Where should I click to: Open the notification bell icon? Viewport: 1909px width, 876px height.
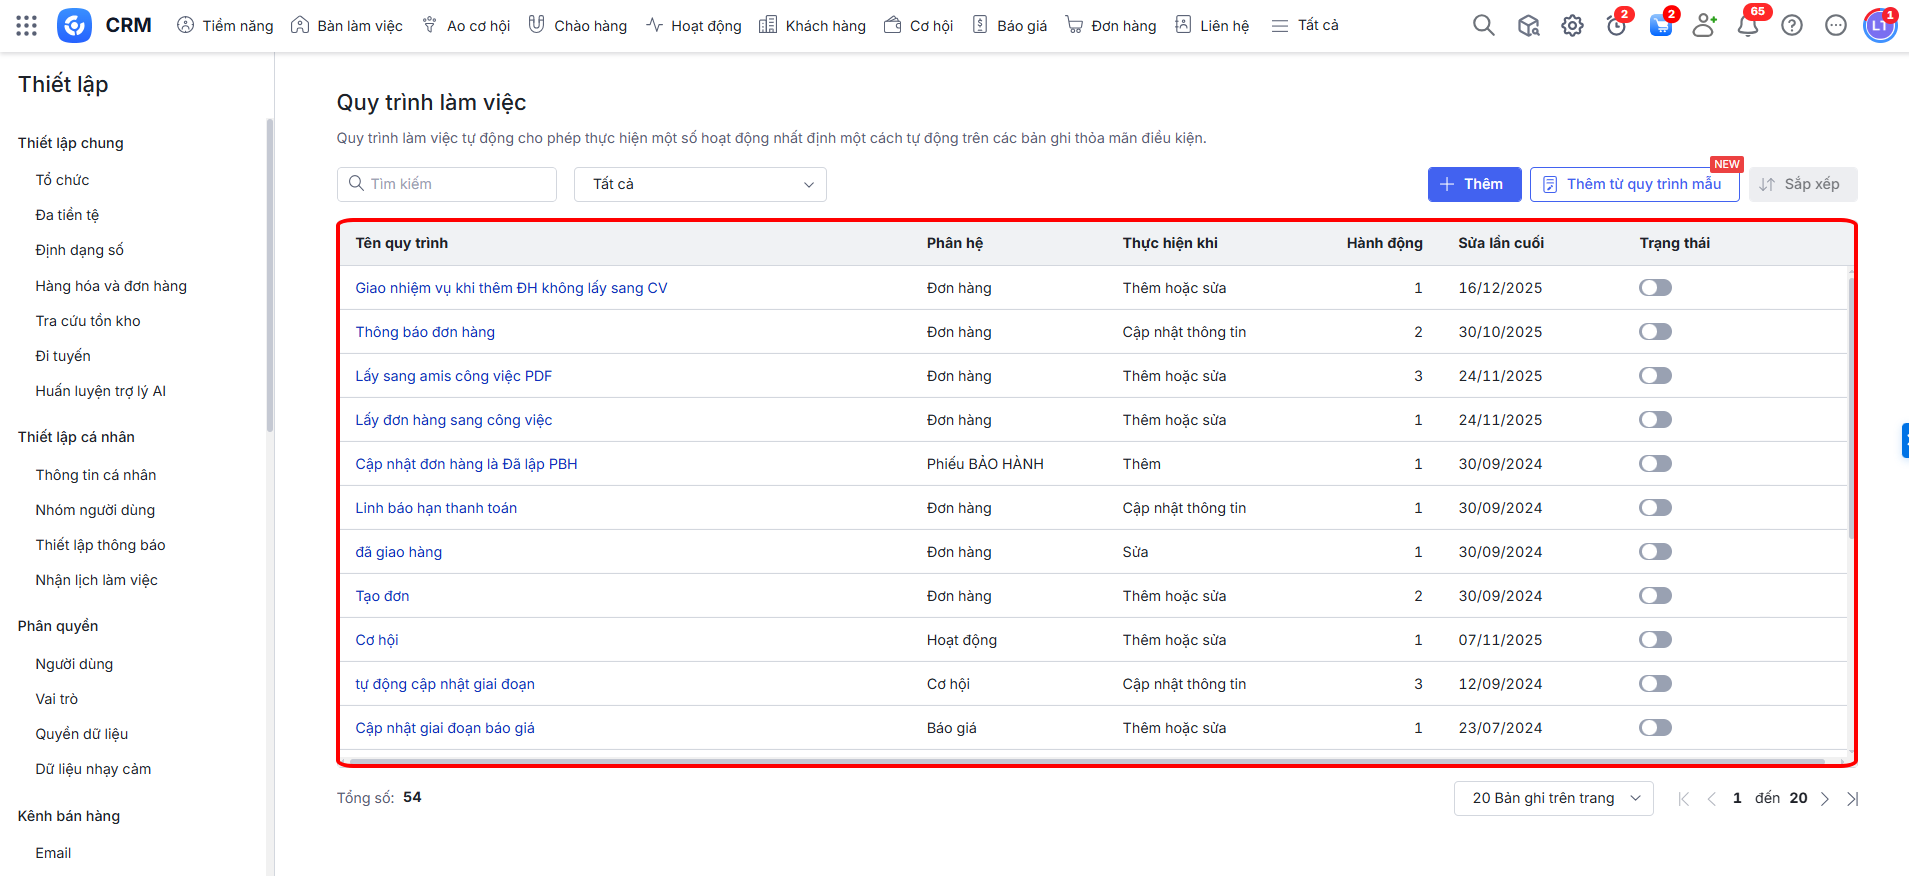1748,26
